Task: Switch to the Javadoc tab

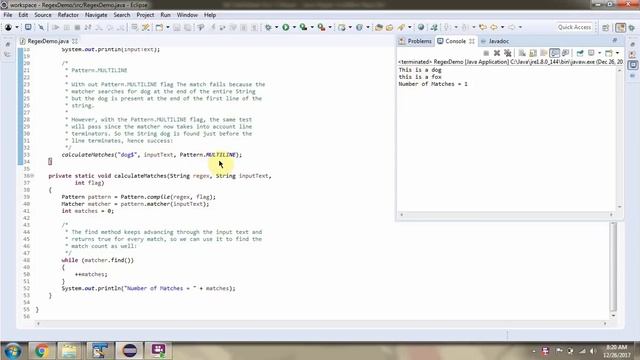Action: click(x=495, y=41)
